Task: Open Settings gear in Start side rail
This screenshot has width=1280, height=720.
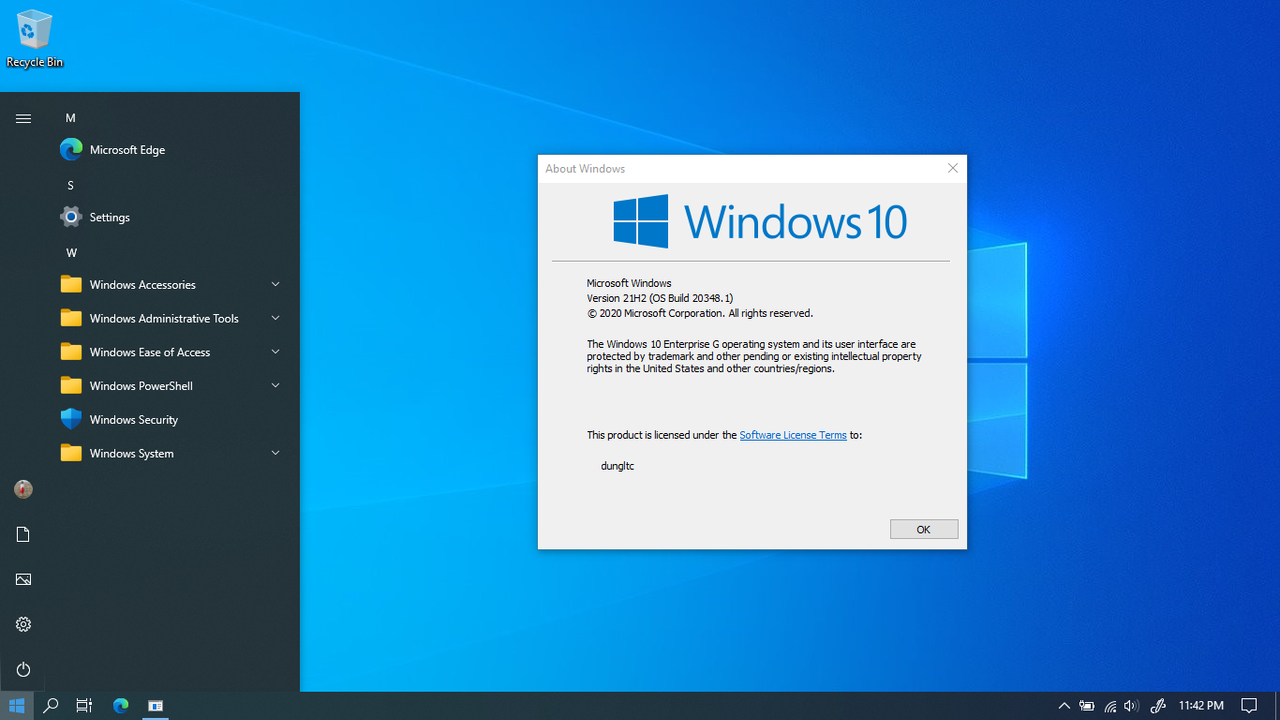Action: tap(23, 625)
